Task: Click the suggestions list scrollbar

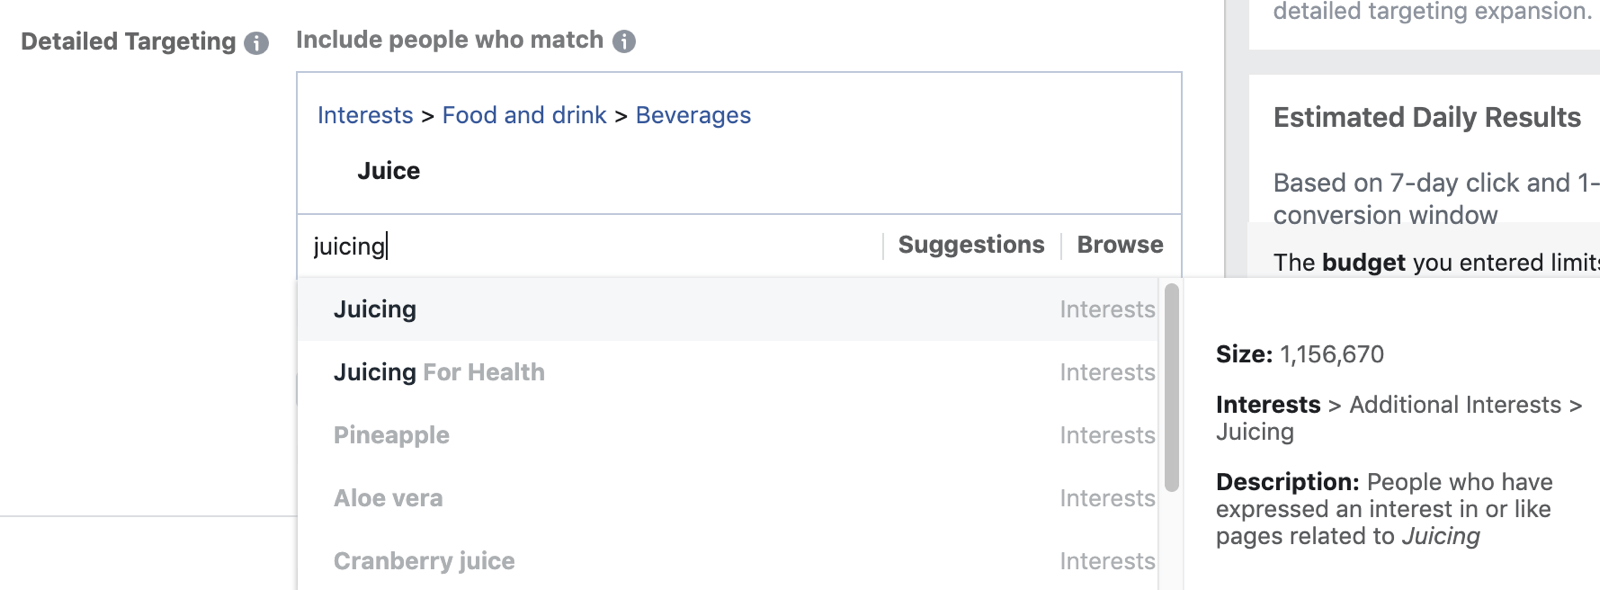Action: point(1171,387)
